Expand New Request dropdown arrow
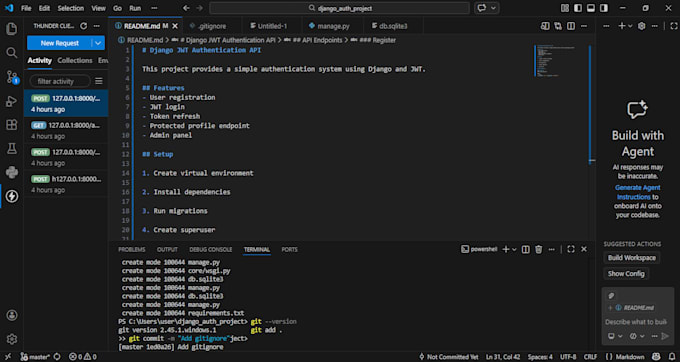 [98, 43]
